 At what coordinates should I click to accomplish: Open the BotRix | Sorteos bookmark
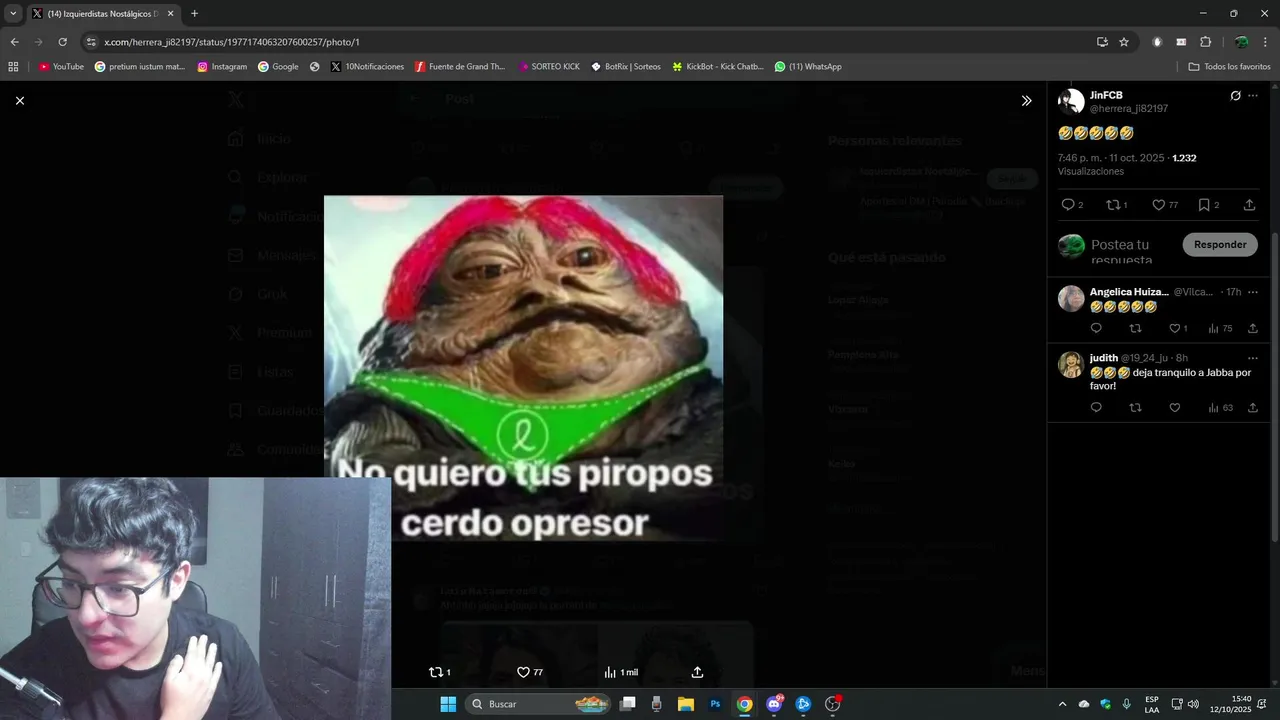(x=626, y=67)
